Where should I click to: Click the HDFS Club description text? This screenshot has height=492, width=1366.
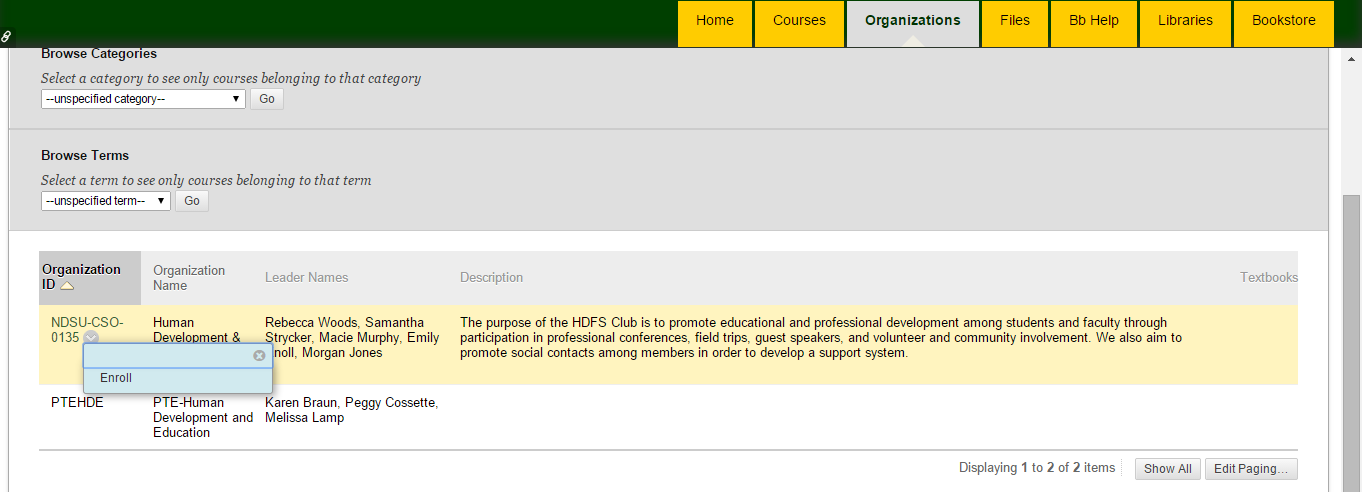tap(821, 337)
